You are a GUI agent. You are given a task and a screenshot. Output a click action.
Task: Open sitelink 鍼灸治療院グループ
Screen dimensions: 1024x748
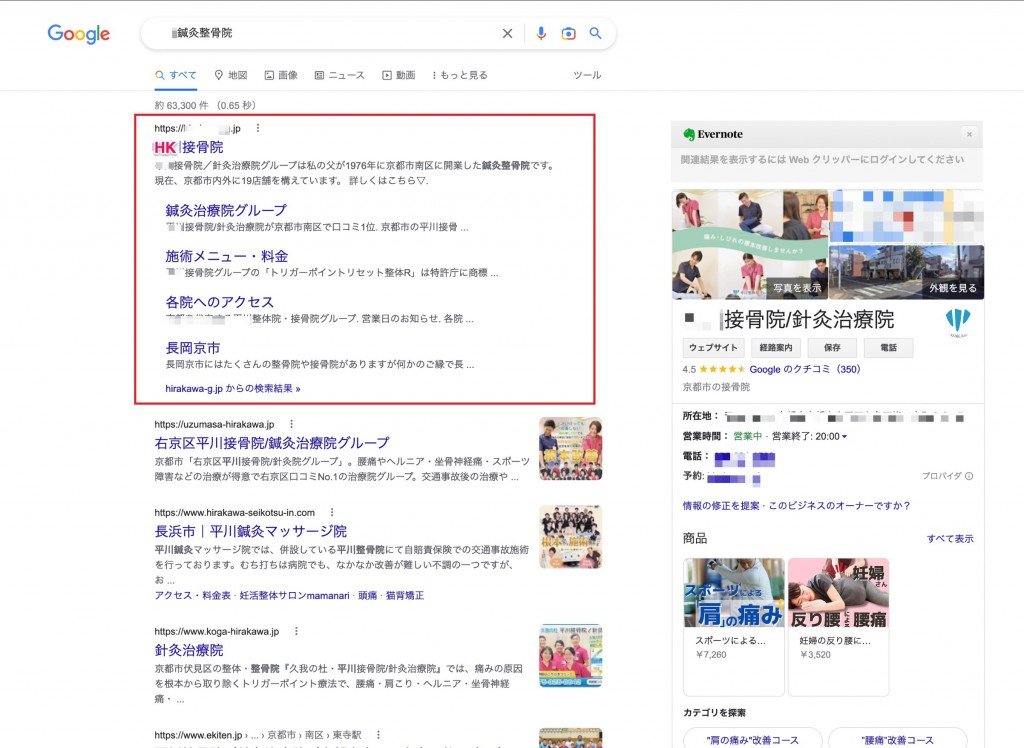coord(226,210)
